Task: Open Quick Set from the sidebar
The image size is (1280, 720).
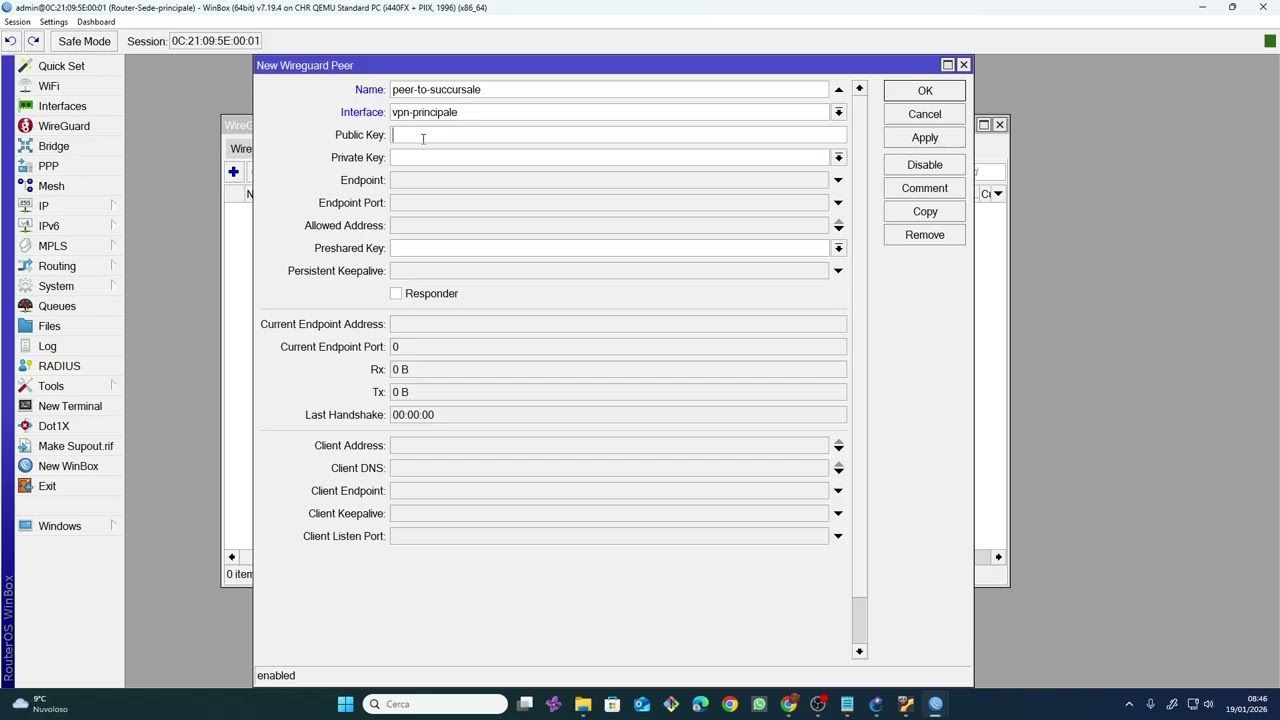Action: pyautogui.click(x=61, y=66)
